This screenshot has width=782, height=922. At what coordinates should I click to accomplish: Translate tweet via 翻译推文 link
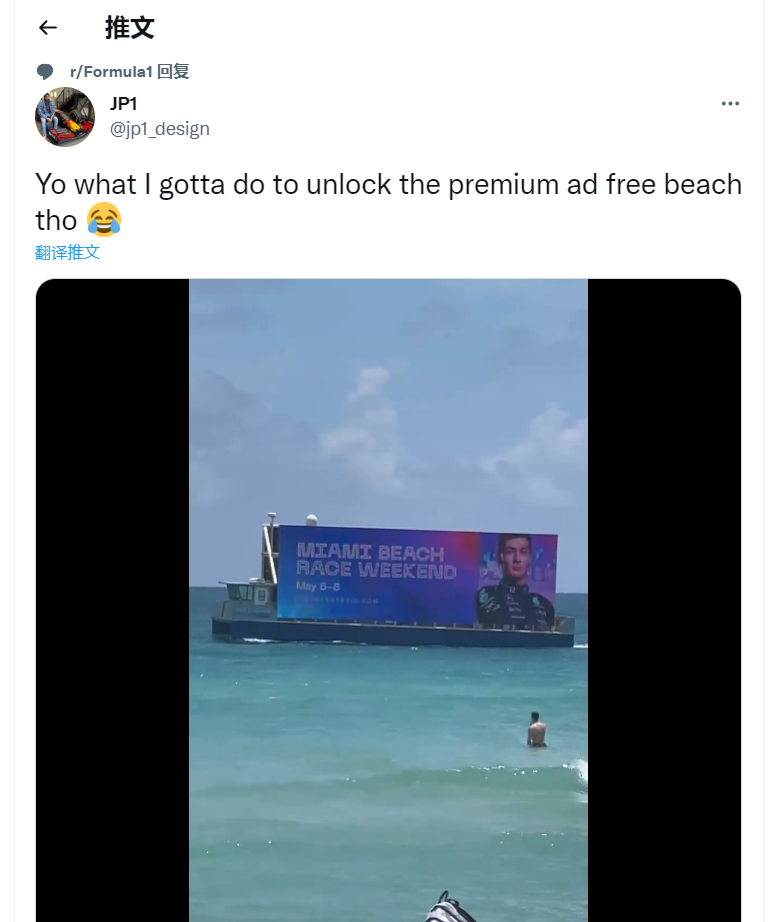(x=67, y=253)
